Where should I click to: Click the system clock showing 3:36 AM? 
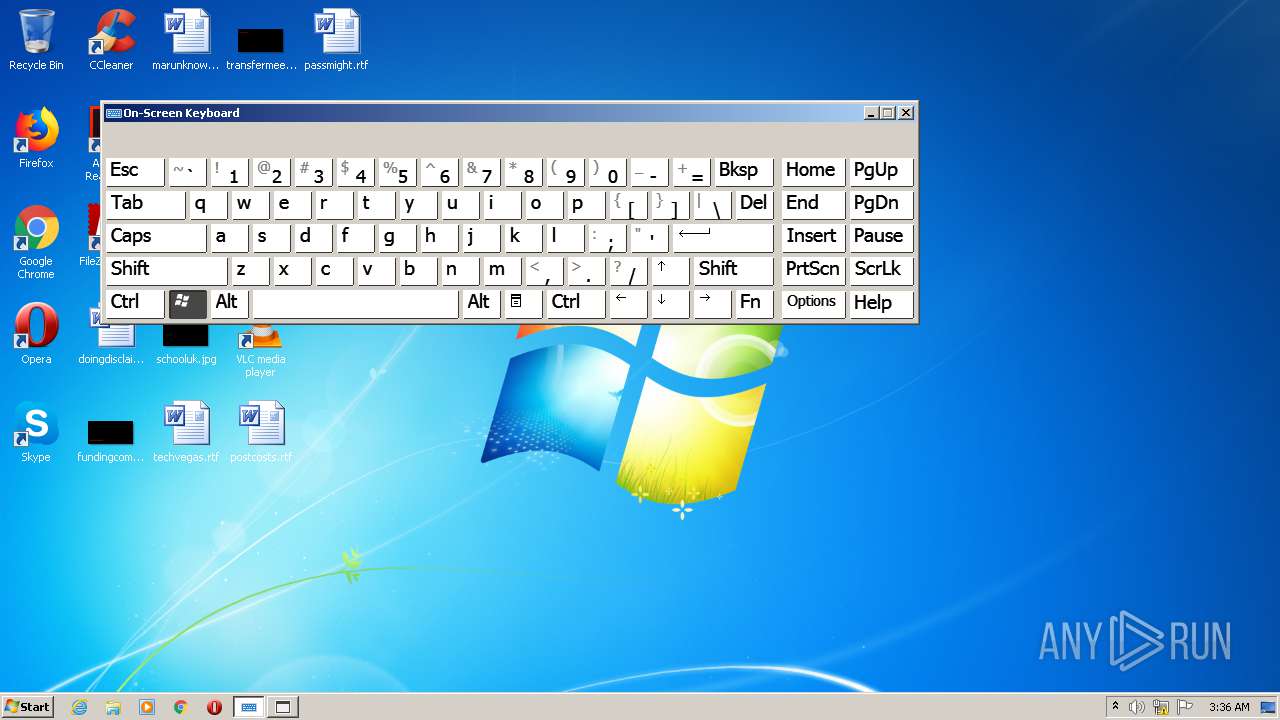point(1229,707)
